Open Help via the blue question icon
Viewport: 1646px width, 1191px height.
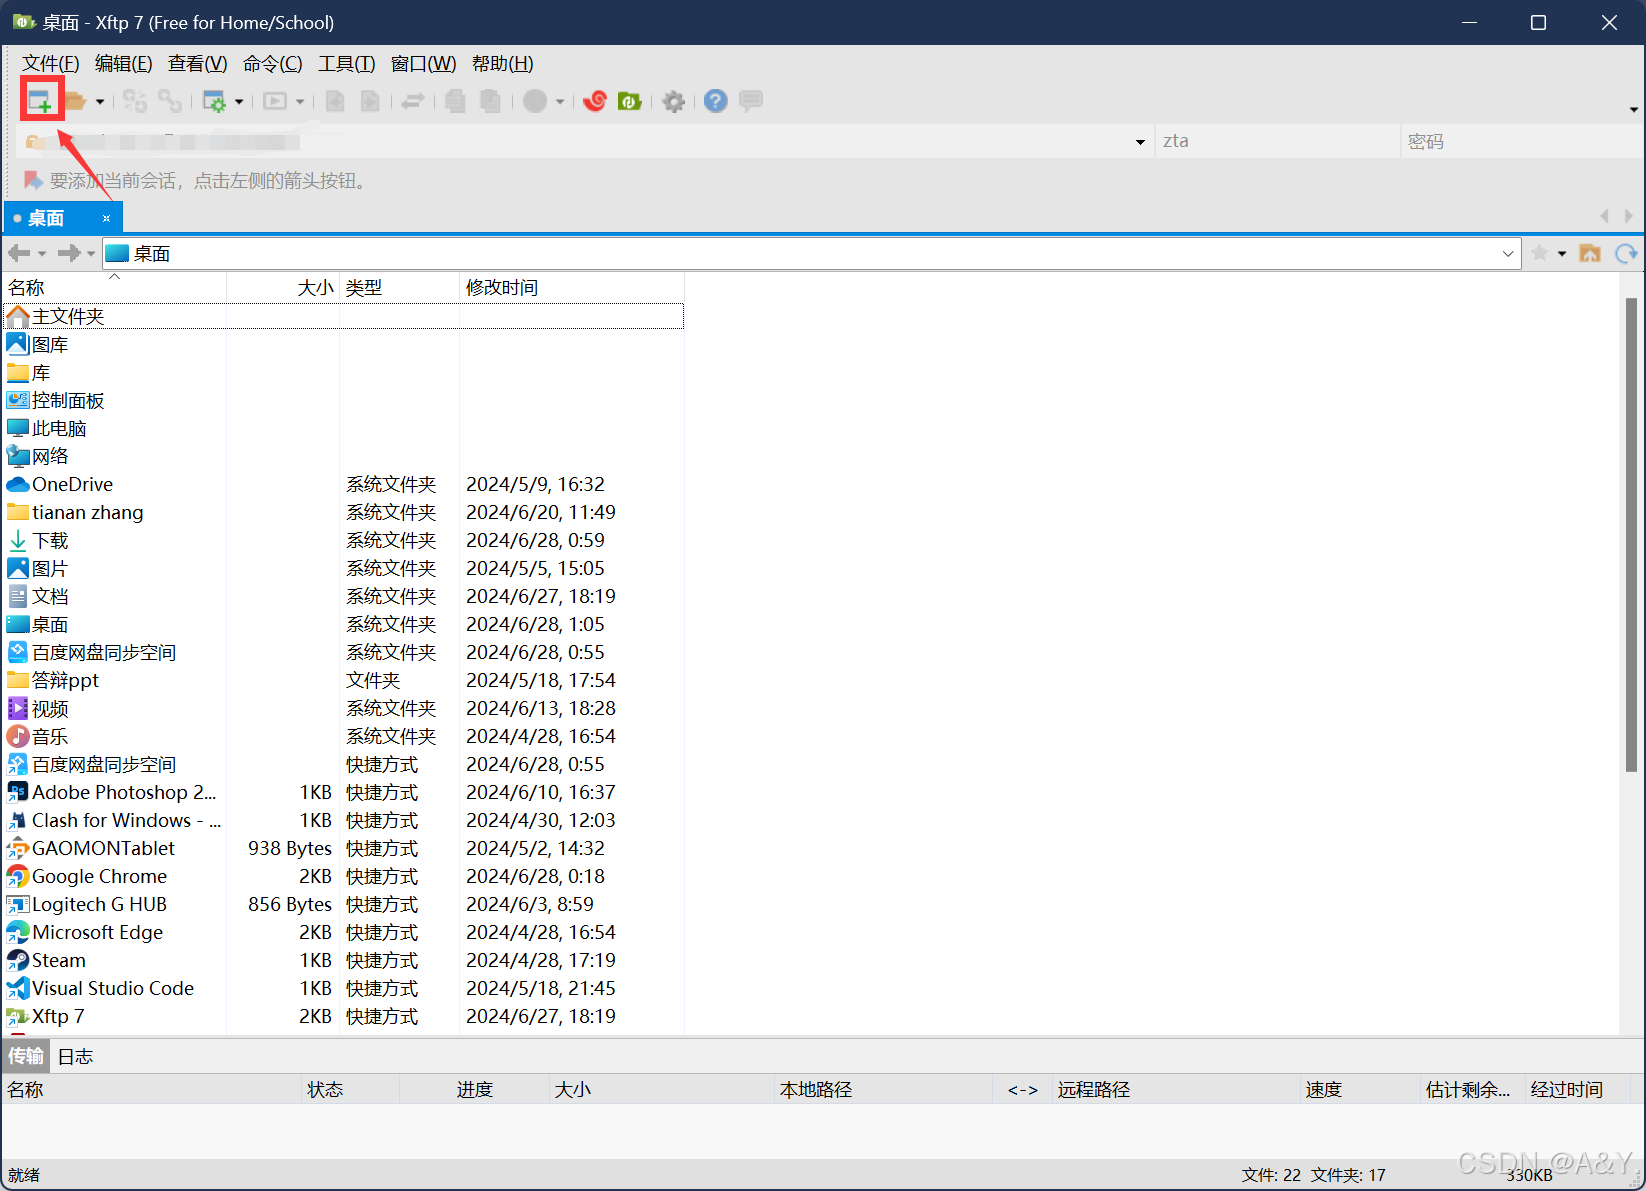[x=716, y=101]
